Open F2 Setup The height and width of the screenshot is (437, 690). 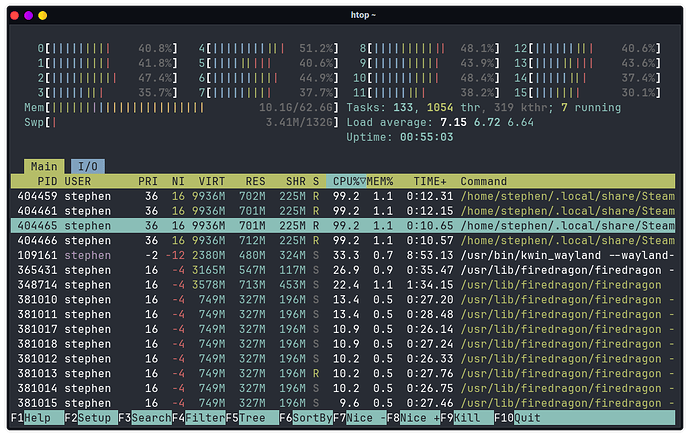click(91, 418)
